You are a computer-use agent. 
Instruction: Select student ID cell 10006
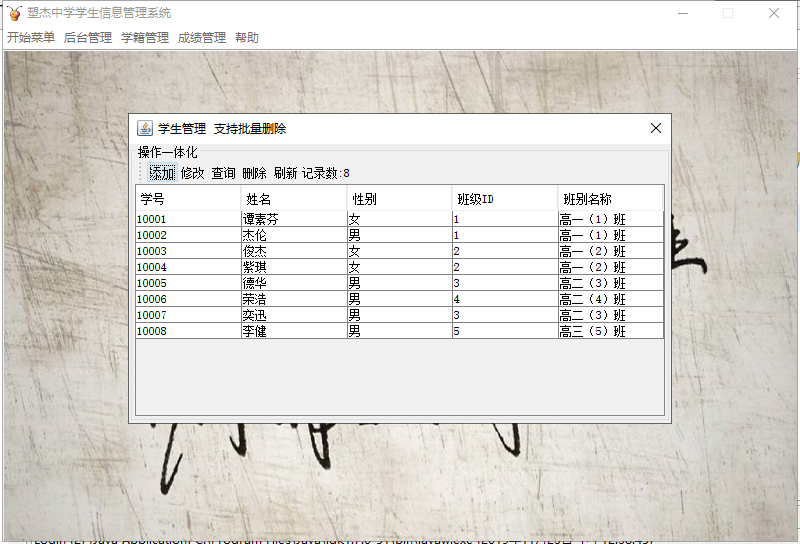point(188,299)
